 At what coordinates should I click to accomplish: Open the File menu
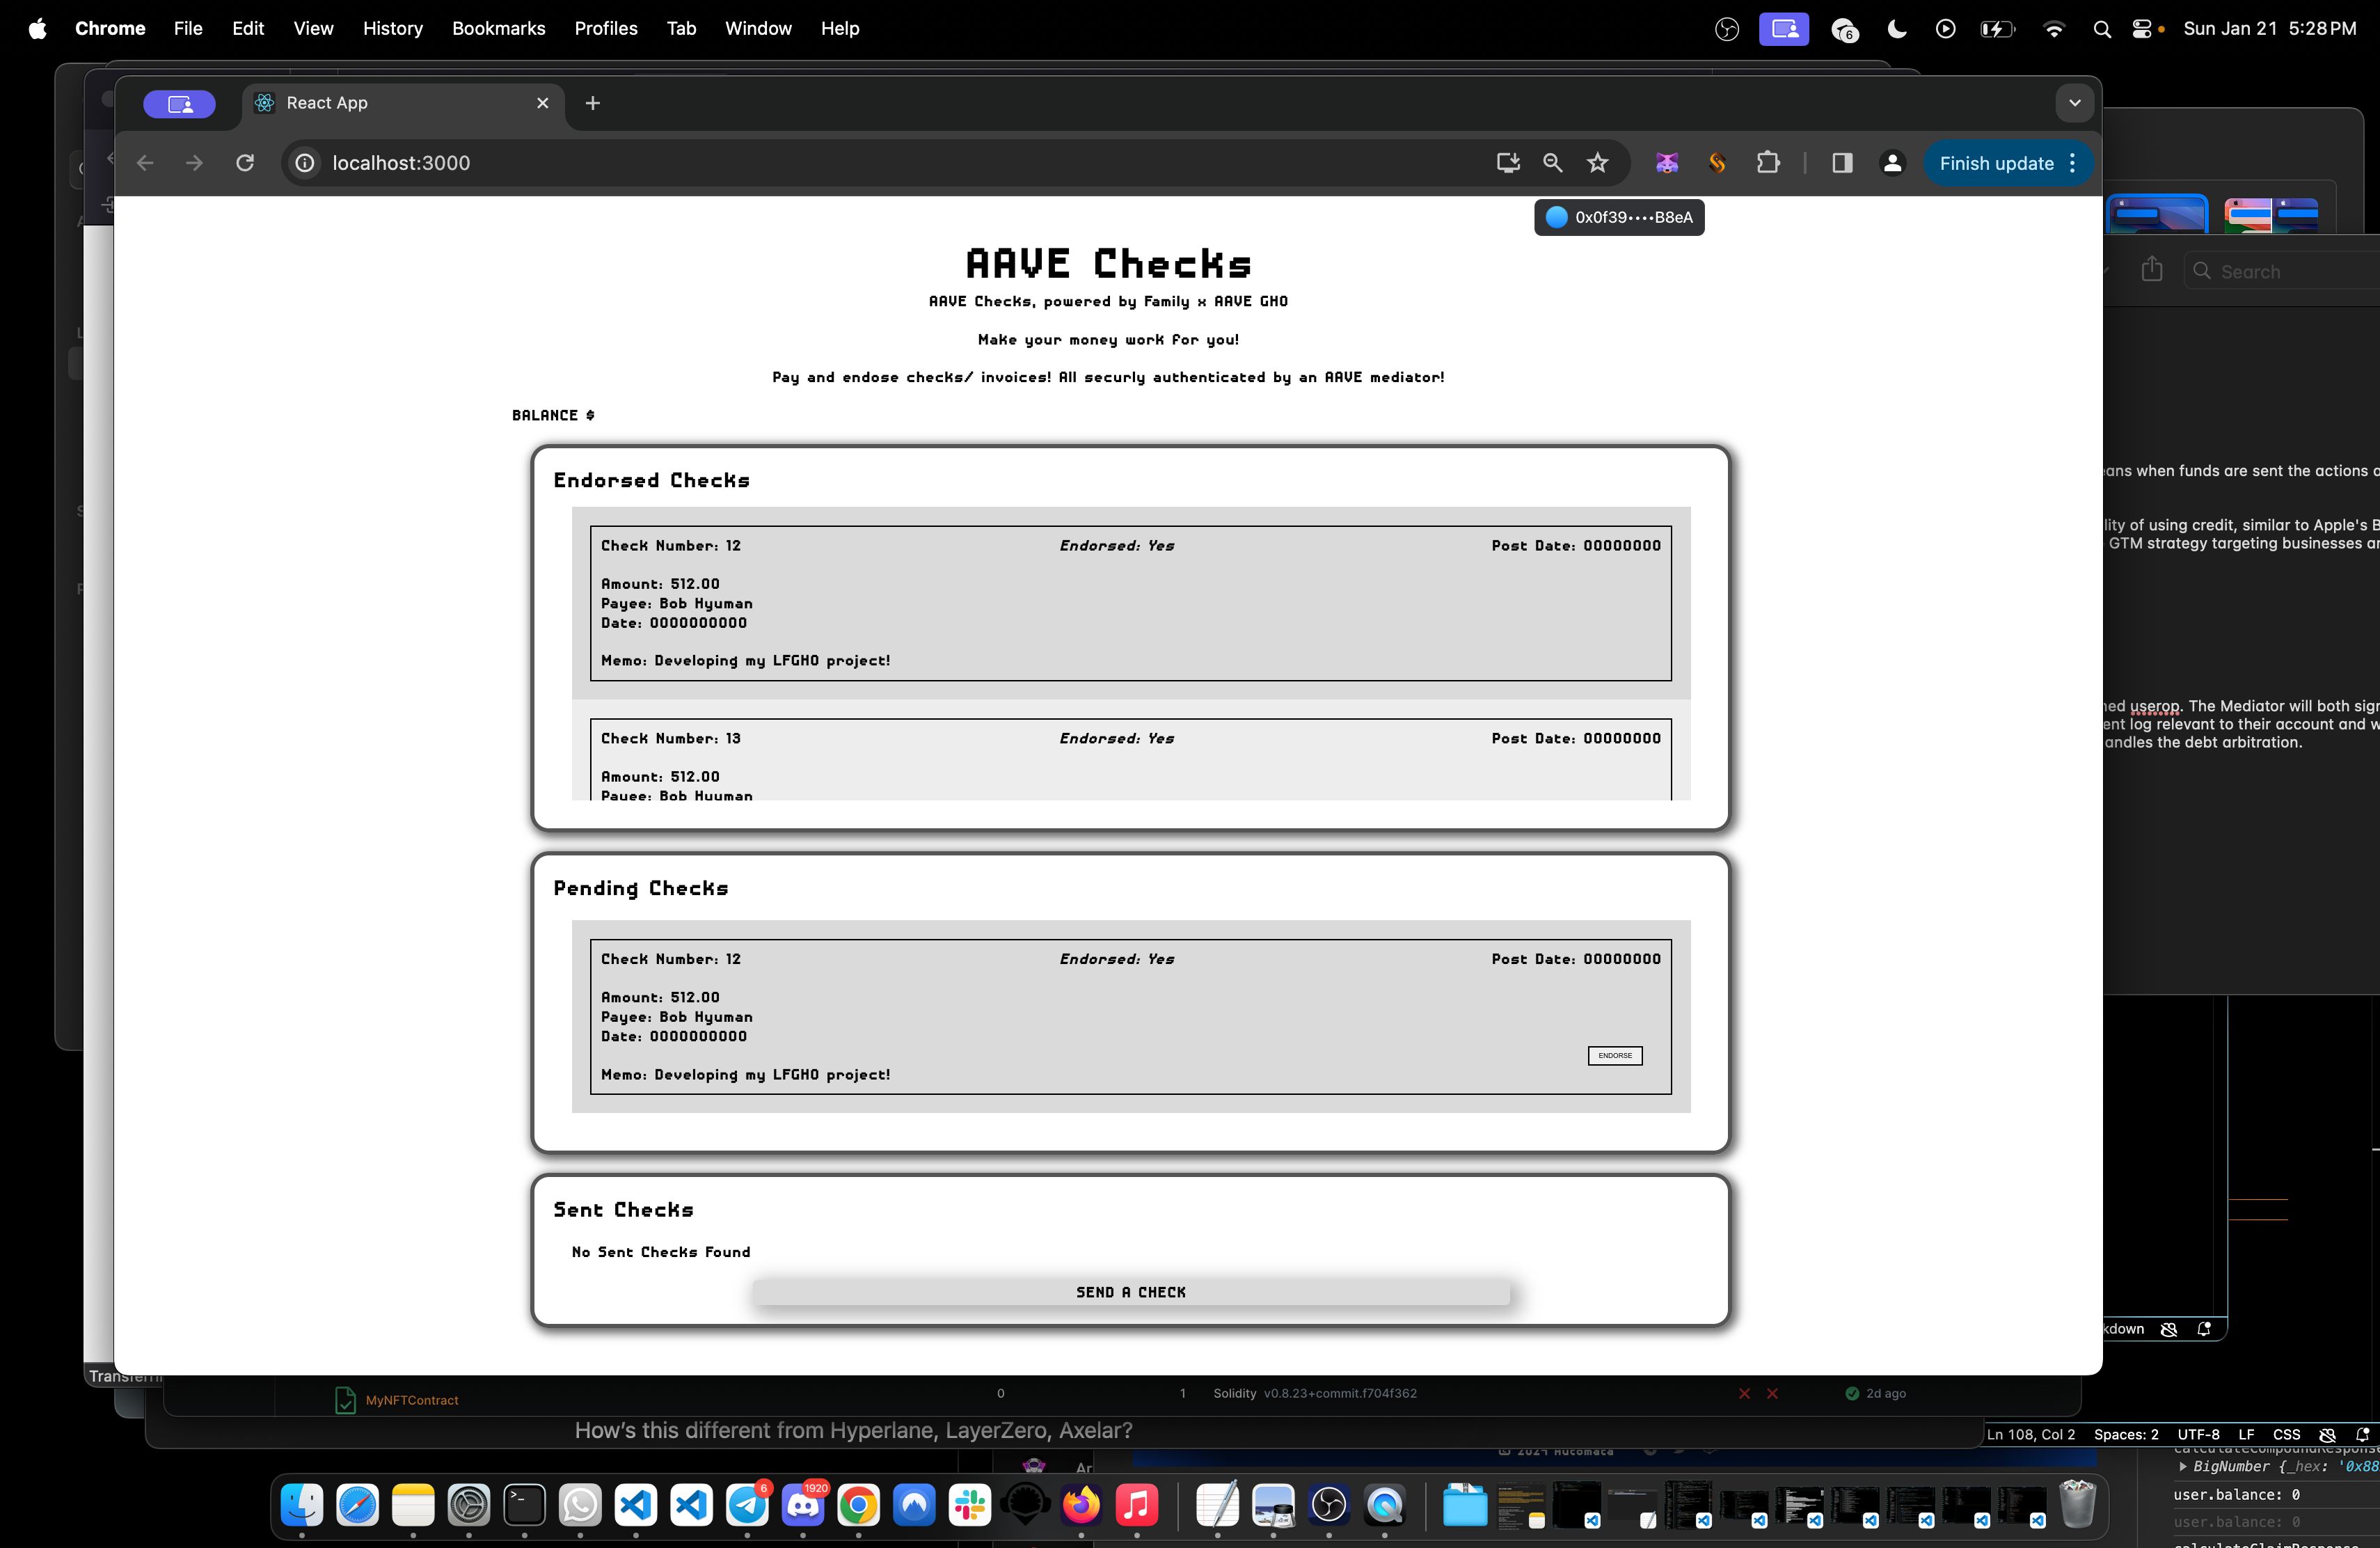click(x=188, y=29)
